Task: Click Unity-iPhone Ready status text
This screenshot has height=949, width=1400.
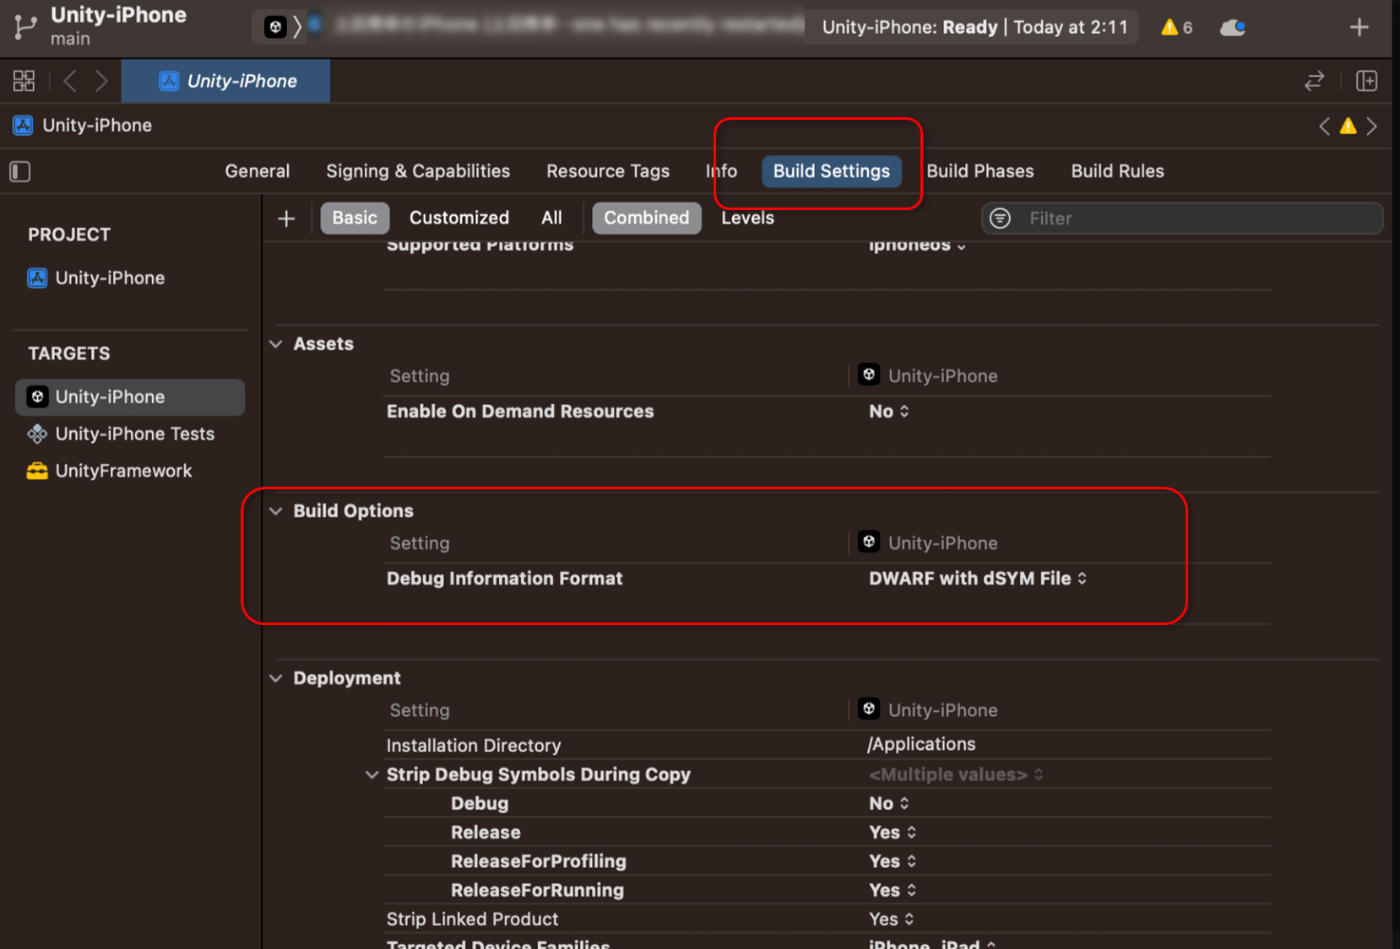Action: pyautogui.click(x=974, y=27)
